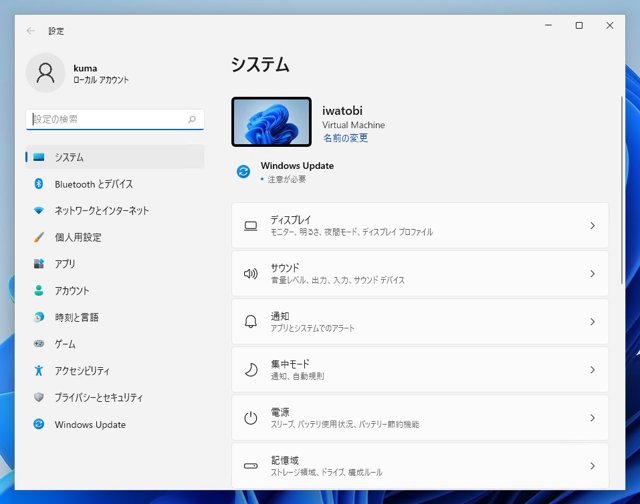
Task: Open 集中モード via its chevron
Action: (x=592, y=370)
